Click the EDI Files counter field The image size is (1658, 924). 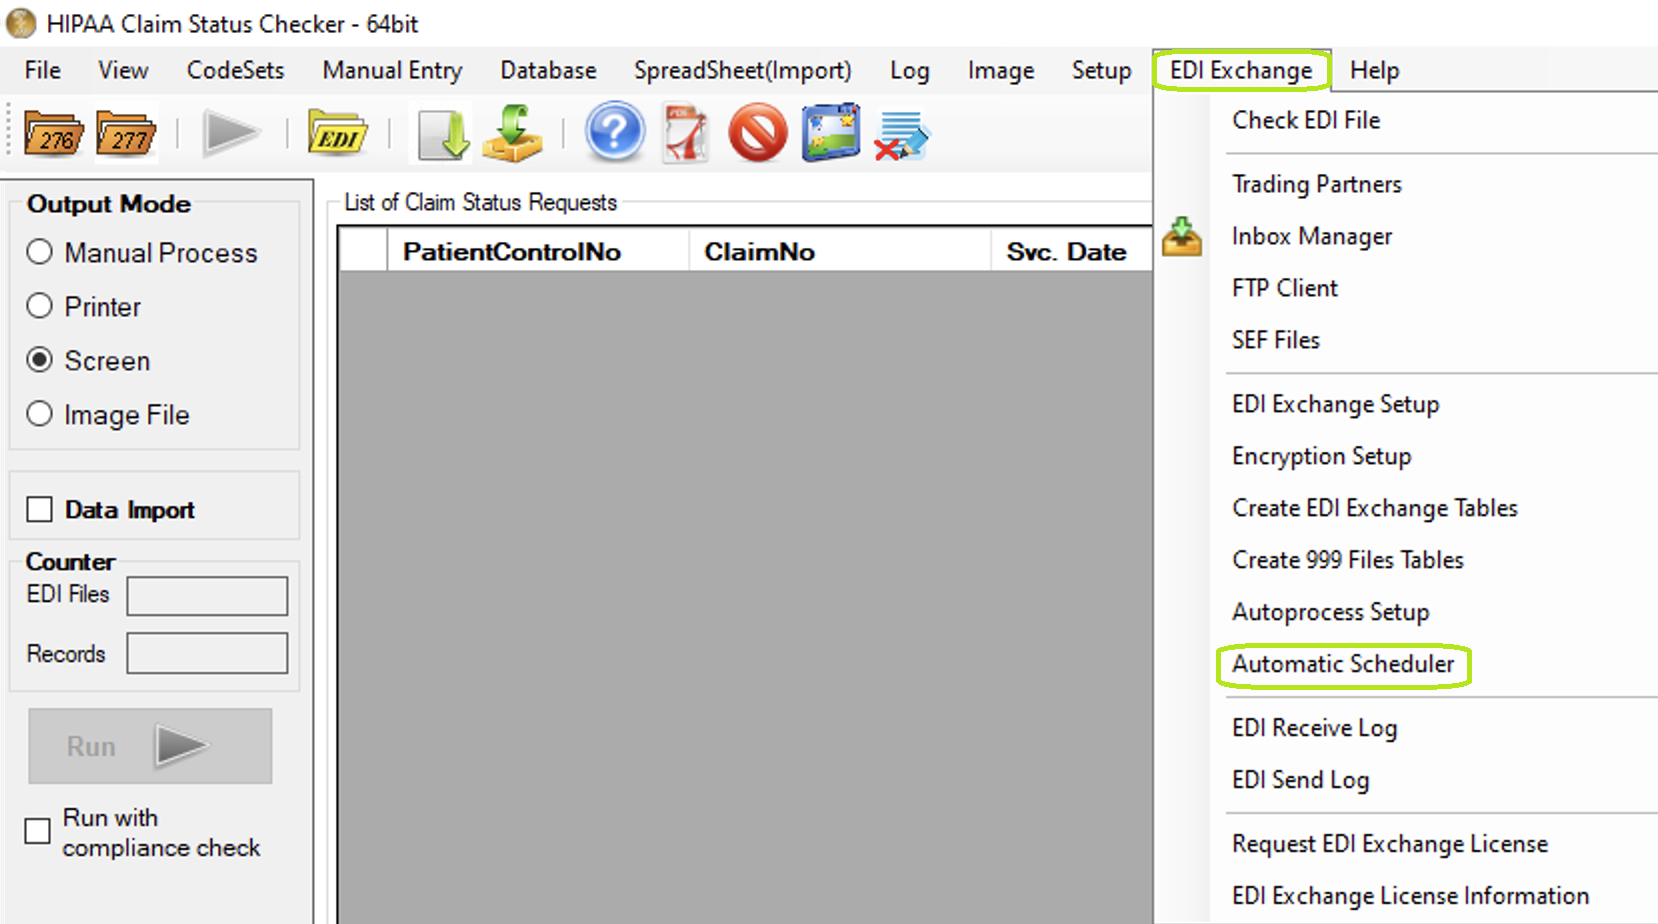pos(207,596)
